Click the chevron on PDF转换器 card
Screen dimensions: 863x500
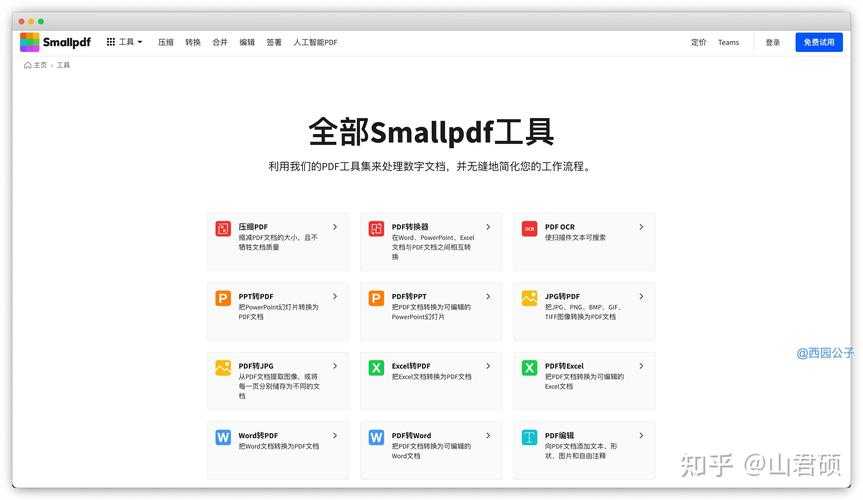pyautogui.click(x=488, y=227)
